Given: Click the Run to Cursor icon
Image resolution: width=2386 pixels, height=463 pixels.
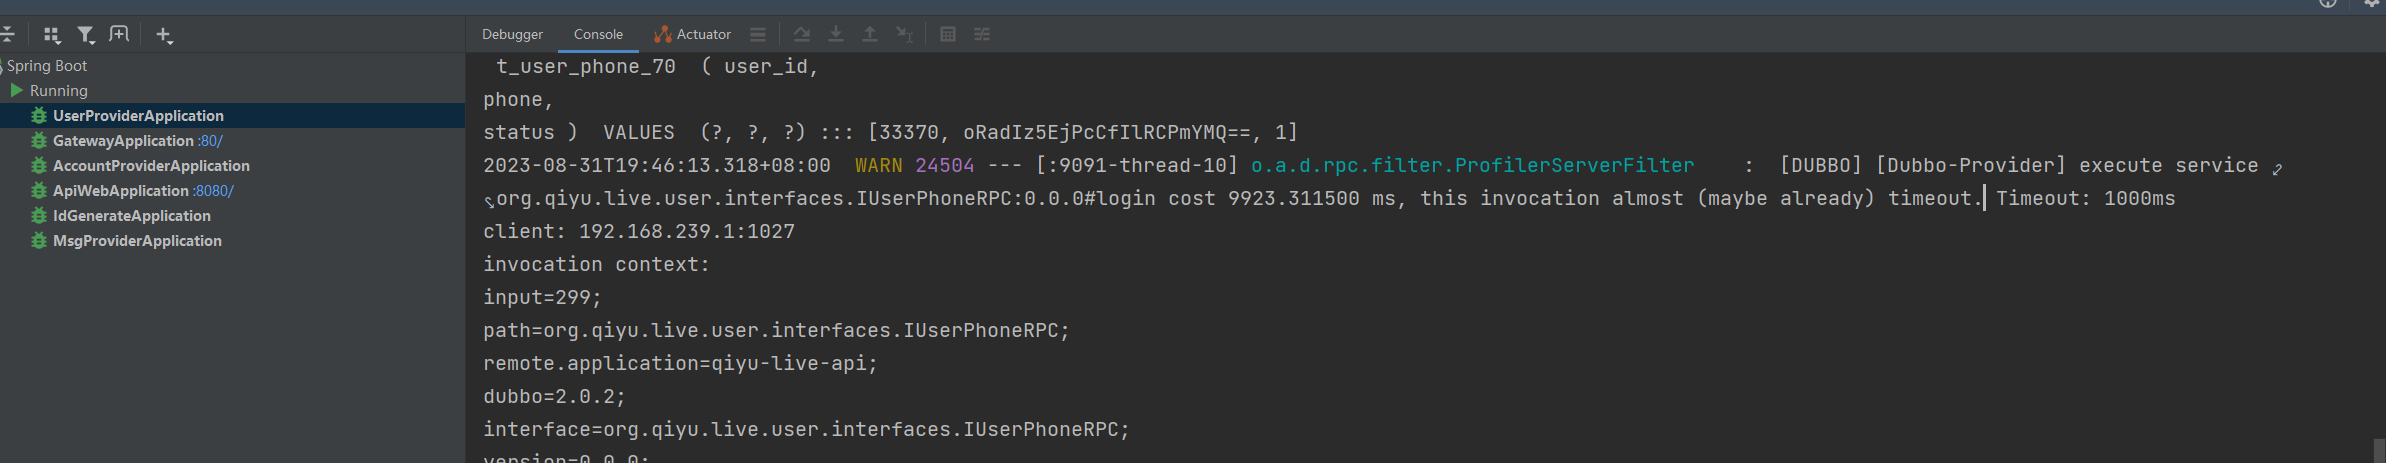Looking at the screenshot, I should 904,35.
